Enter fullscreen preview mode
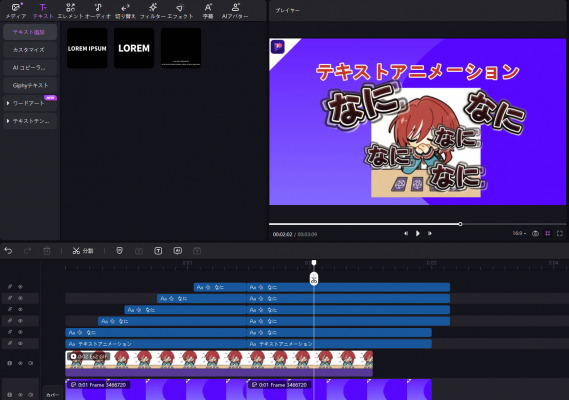Image resolution: width=569 pixels, height=400 pixels. 560,233
